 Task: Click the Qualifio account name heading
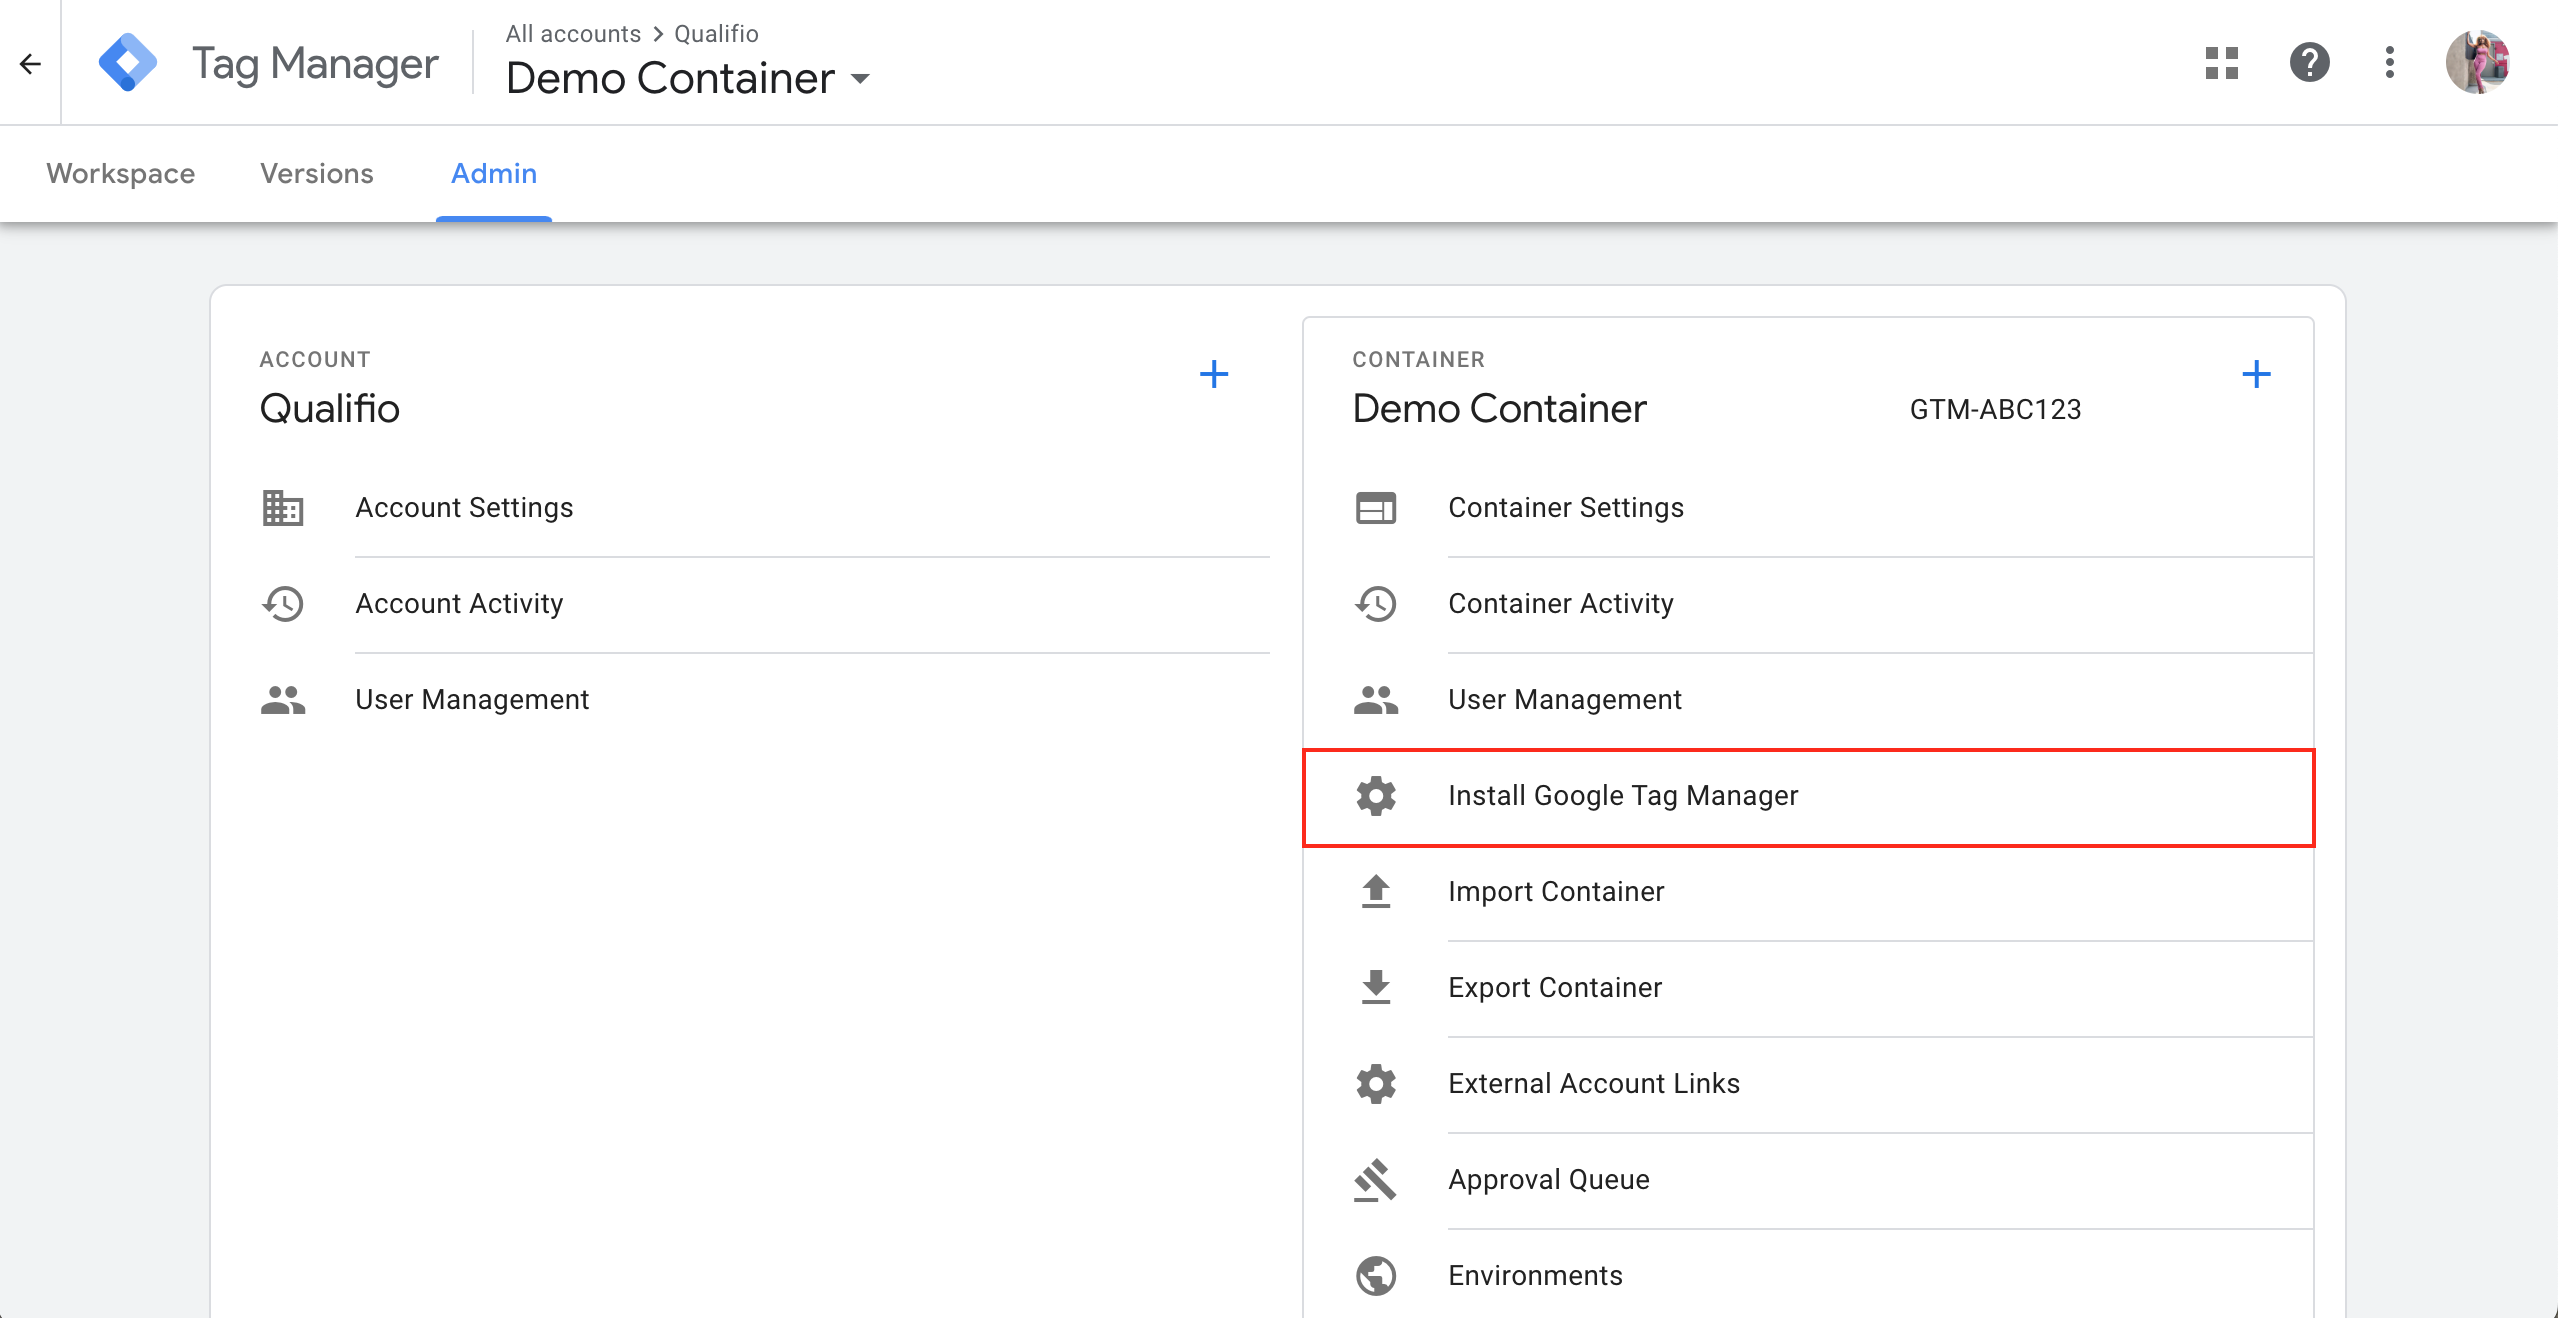coord(330,409)
